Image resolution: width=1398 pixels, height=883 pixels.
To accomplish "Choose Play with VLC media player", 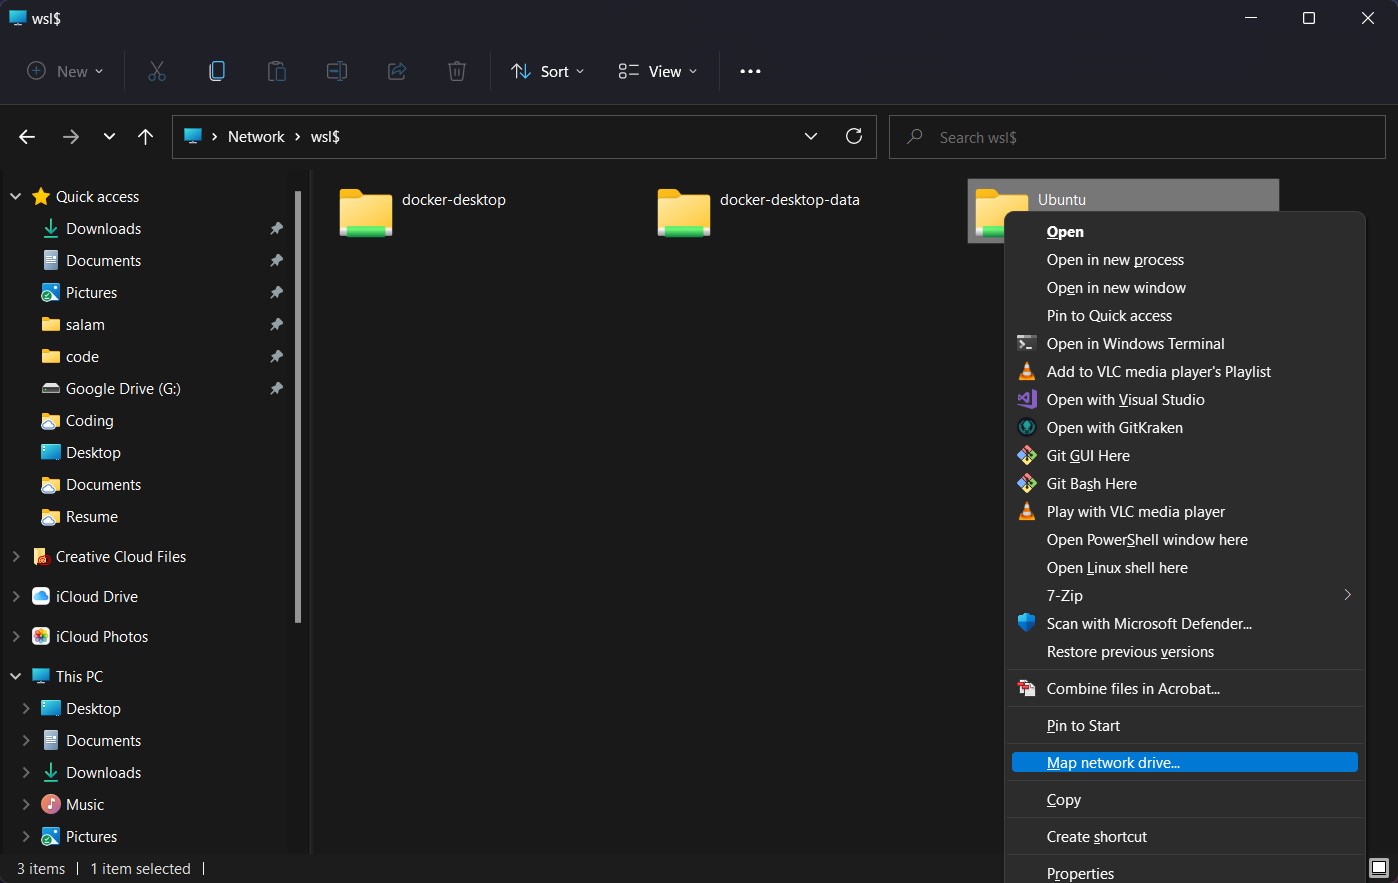I will (1185, 512).
